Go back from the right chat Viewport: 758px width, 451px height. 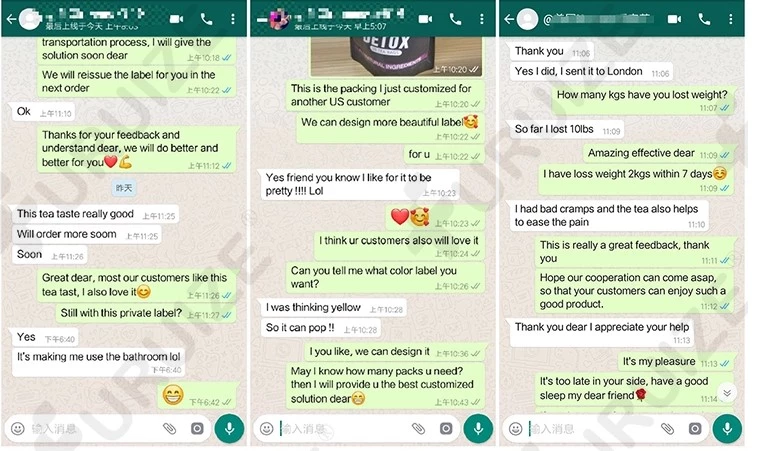(509, 19)
